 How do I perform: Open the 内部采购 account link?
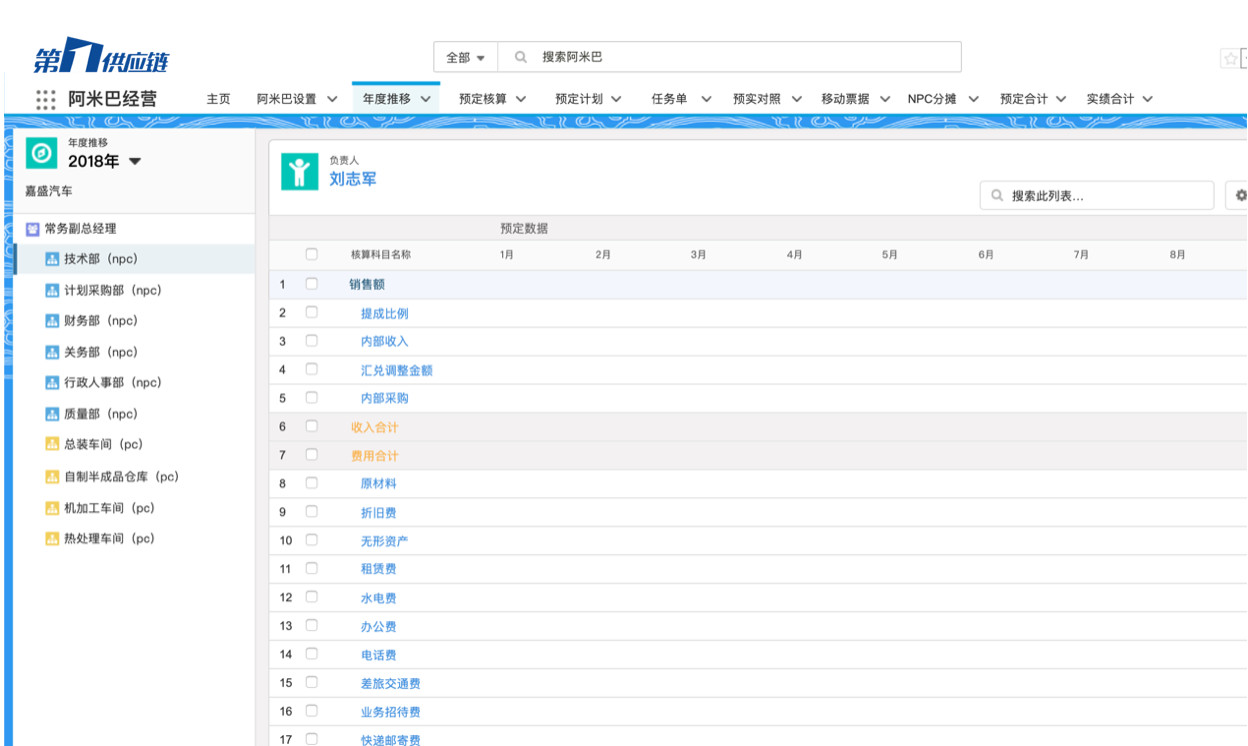(384, 398)
